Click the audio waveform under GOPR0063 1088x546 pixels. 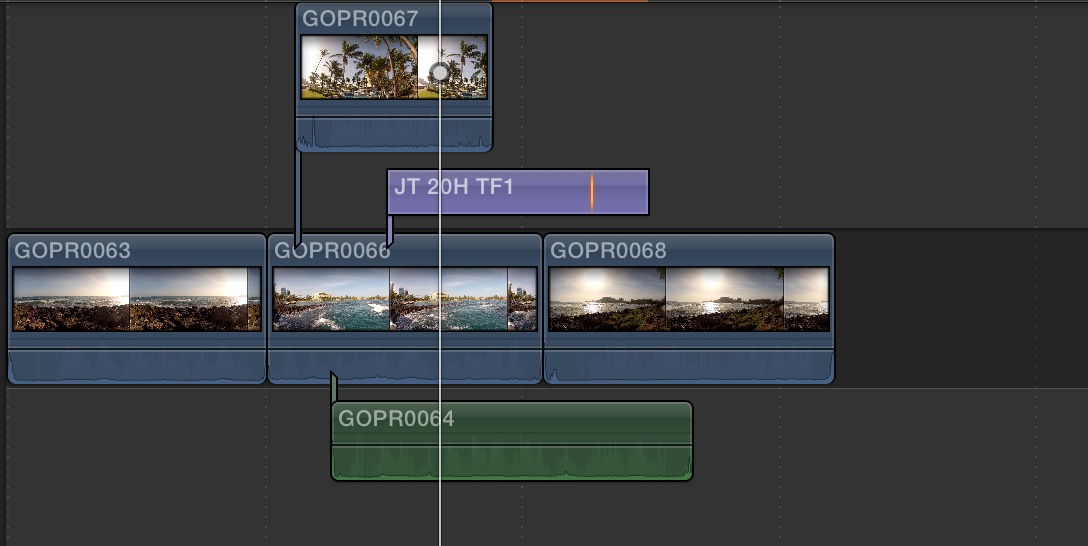[136, 367]
